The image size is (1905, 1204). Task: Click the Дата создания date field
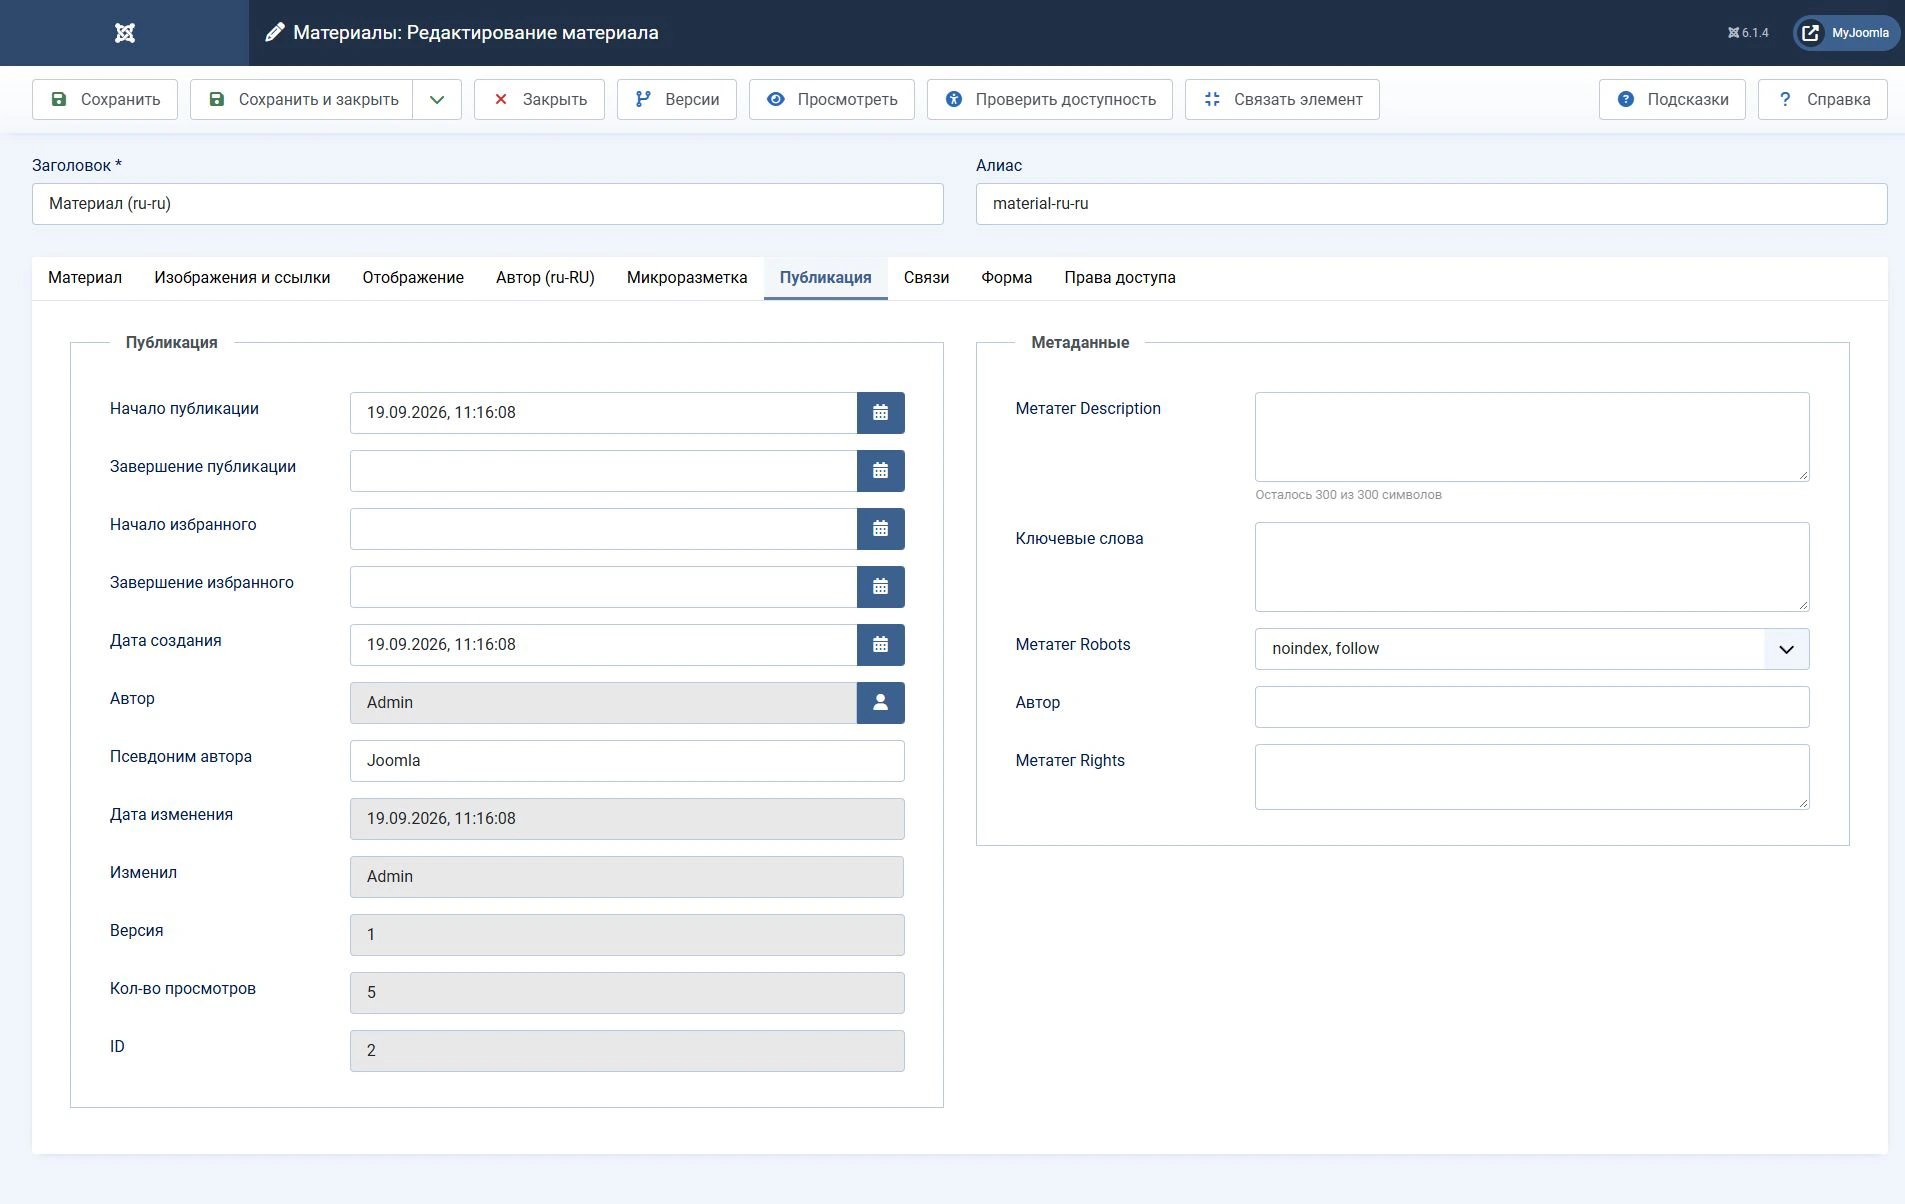[x=603, y=645]
